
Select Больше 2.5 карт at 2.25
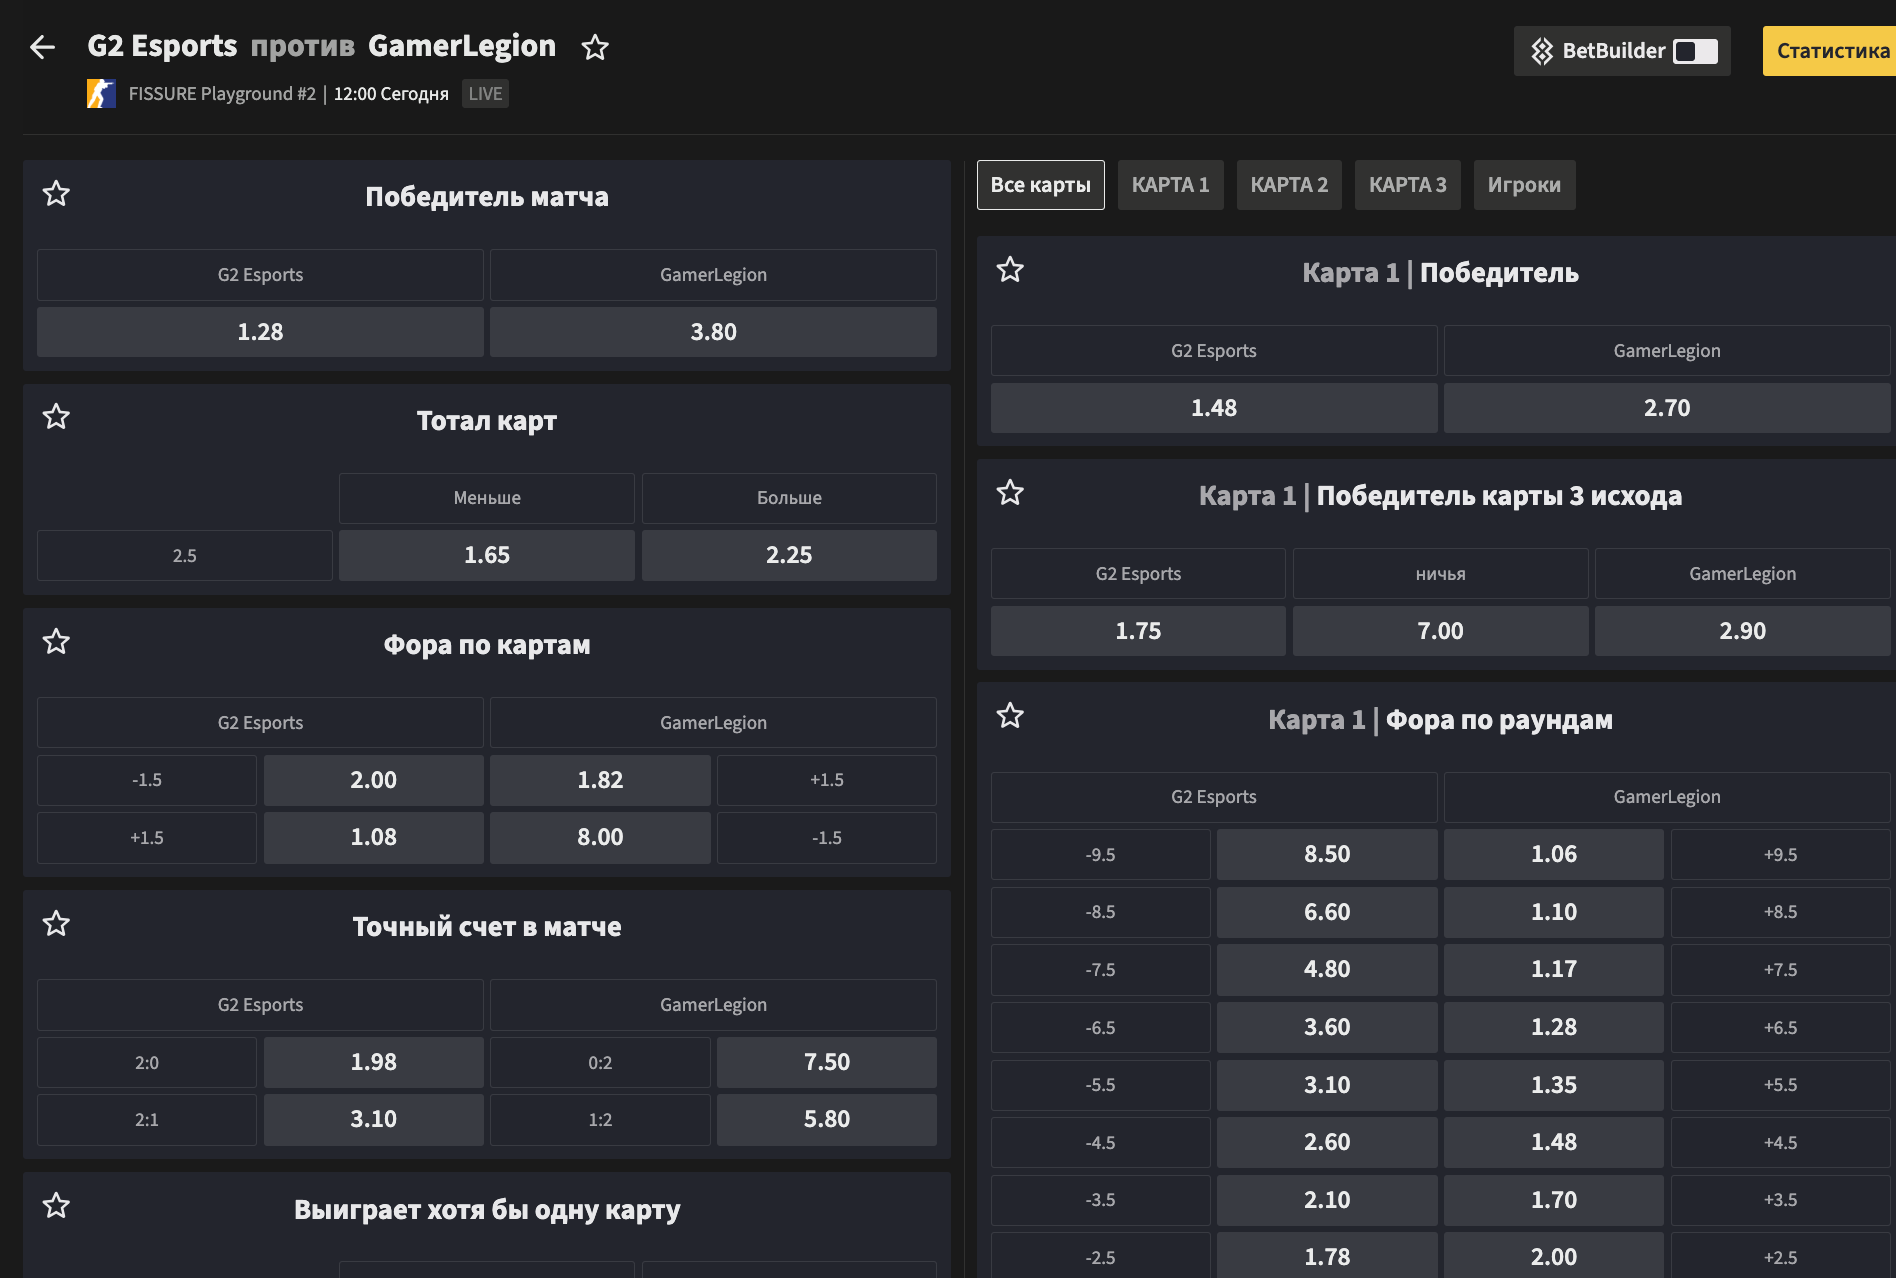point(789,554)
